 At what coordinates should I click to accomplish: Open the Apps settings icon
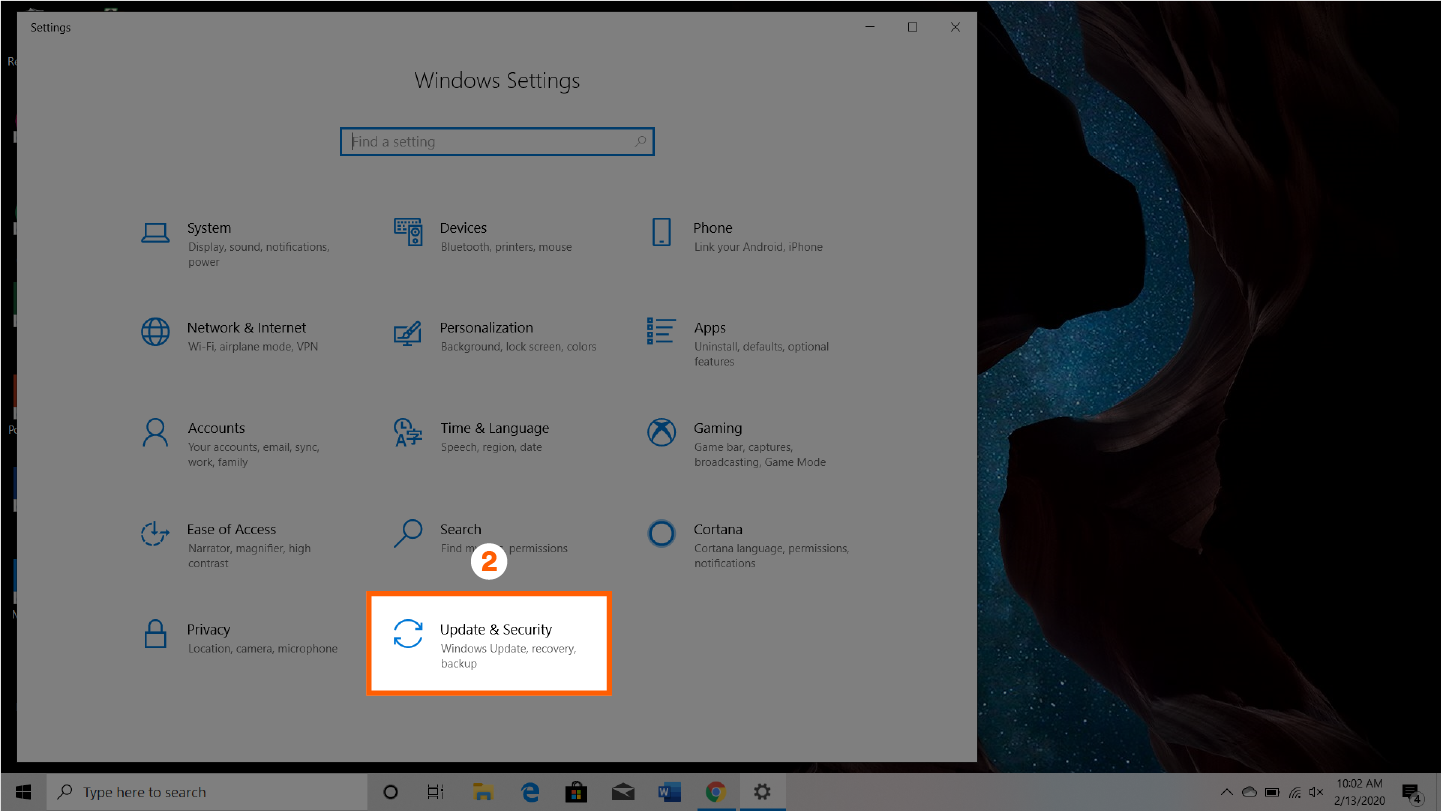(661, 331)
